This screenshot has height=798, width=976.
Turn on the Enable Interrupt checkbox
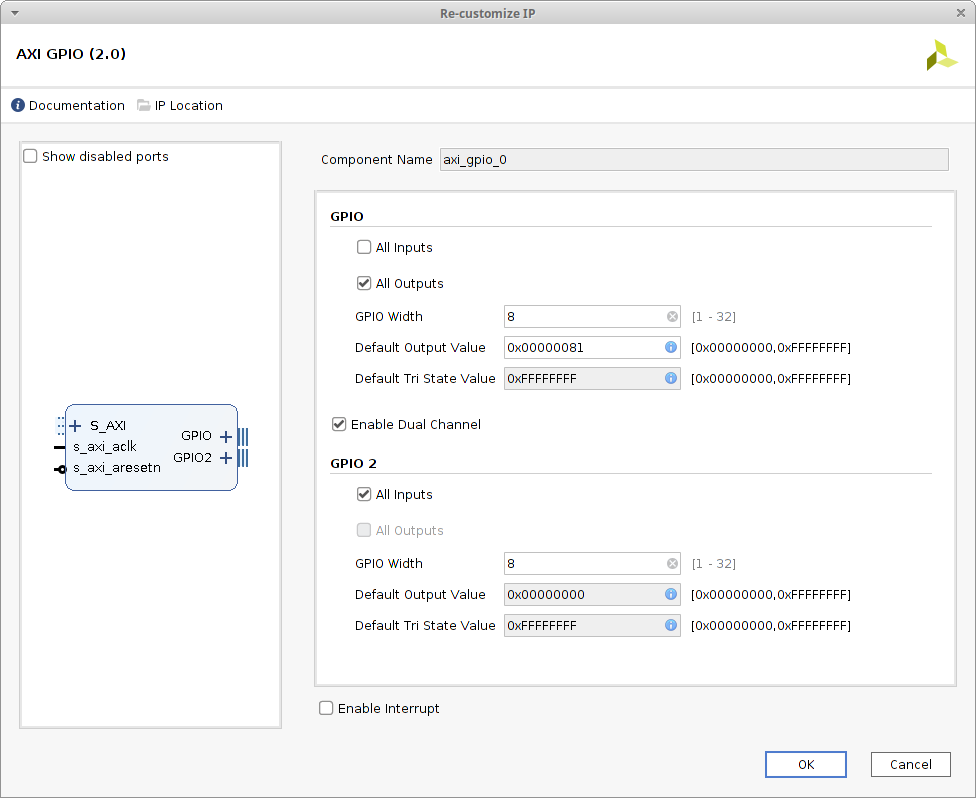(326, 709)
